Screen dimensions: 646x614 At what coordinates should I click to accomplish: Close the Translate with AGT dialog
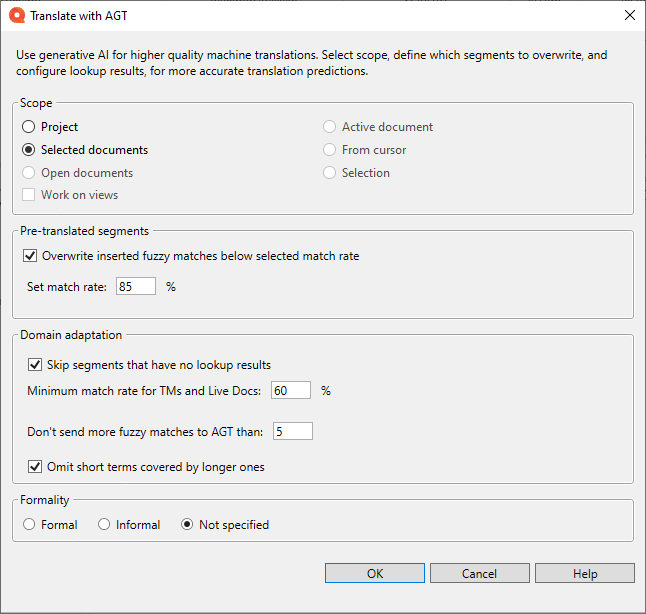pyautogui.click(x=630, y=15)
